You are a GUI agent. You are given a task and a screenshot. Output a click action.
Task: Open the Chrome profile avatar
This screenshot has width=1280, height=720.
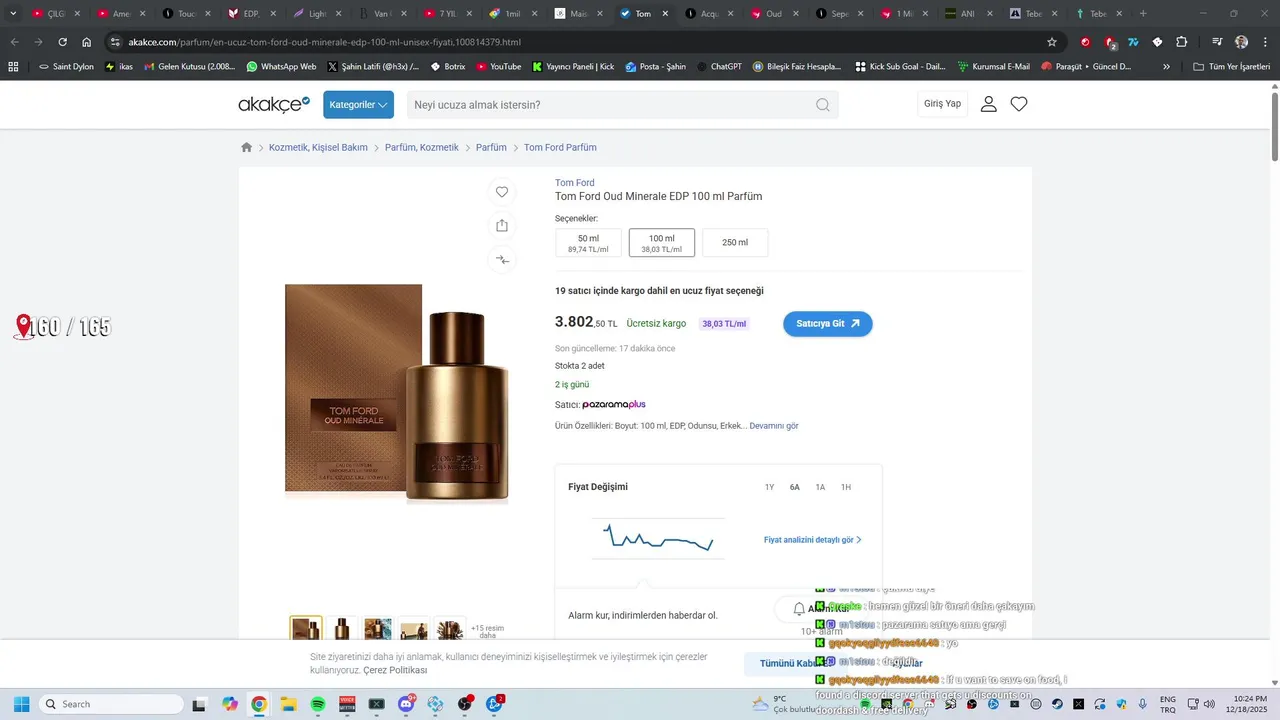1241,42
